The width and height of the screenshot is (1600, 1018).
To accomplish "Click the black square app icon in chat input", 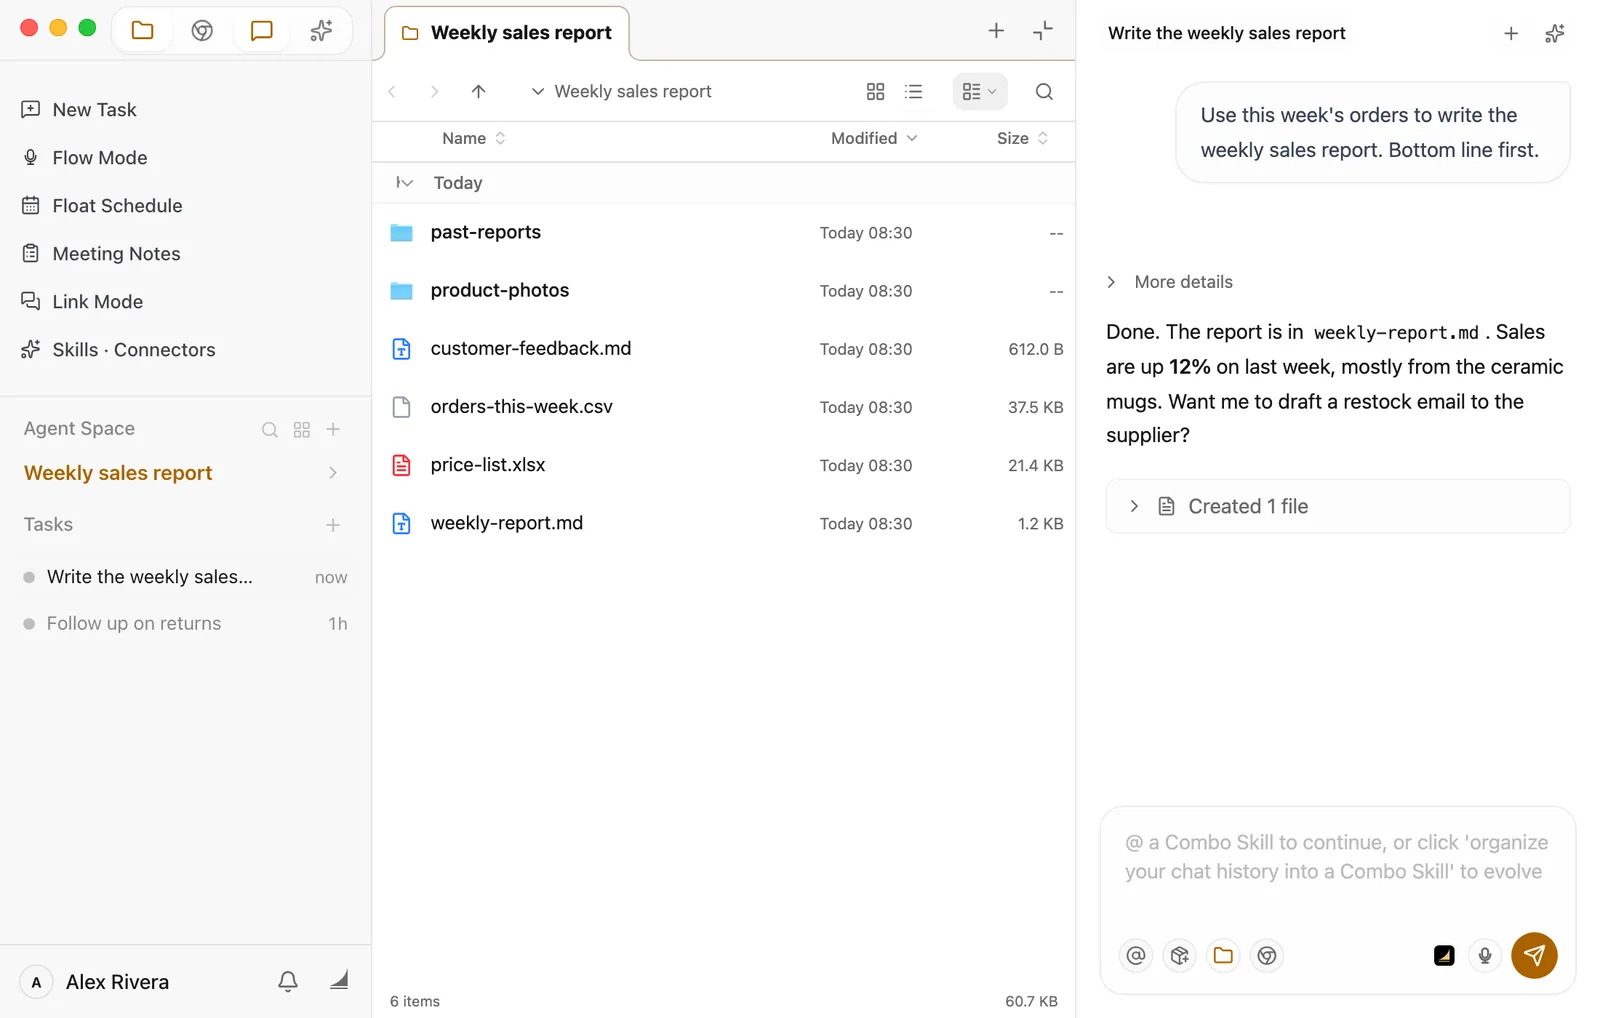I will coord(1444,955).
